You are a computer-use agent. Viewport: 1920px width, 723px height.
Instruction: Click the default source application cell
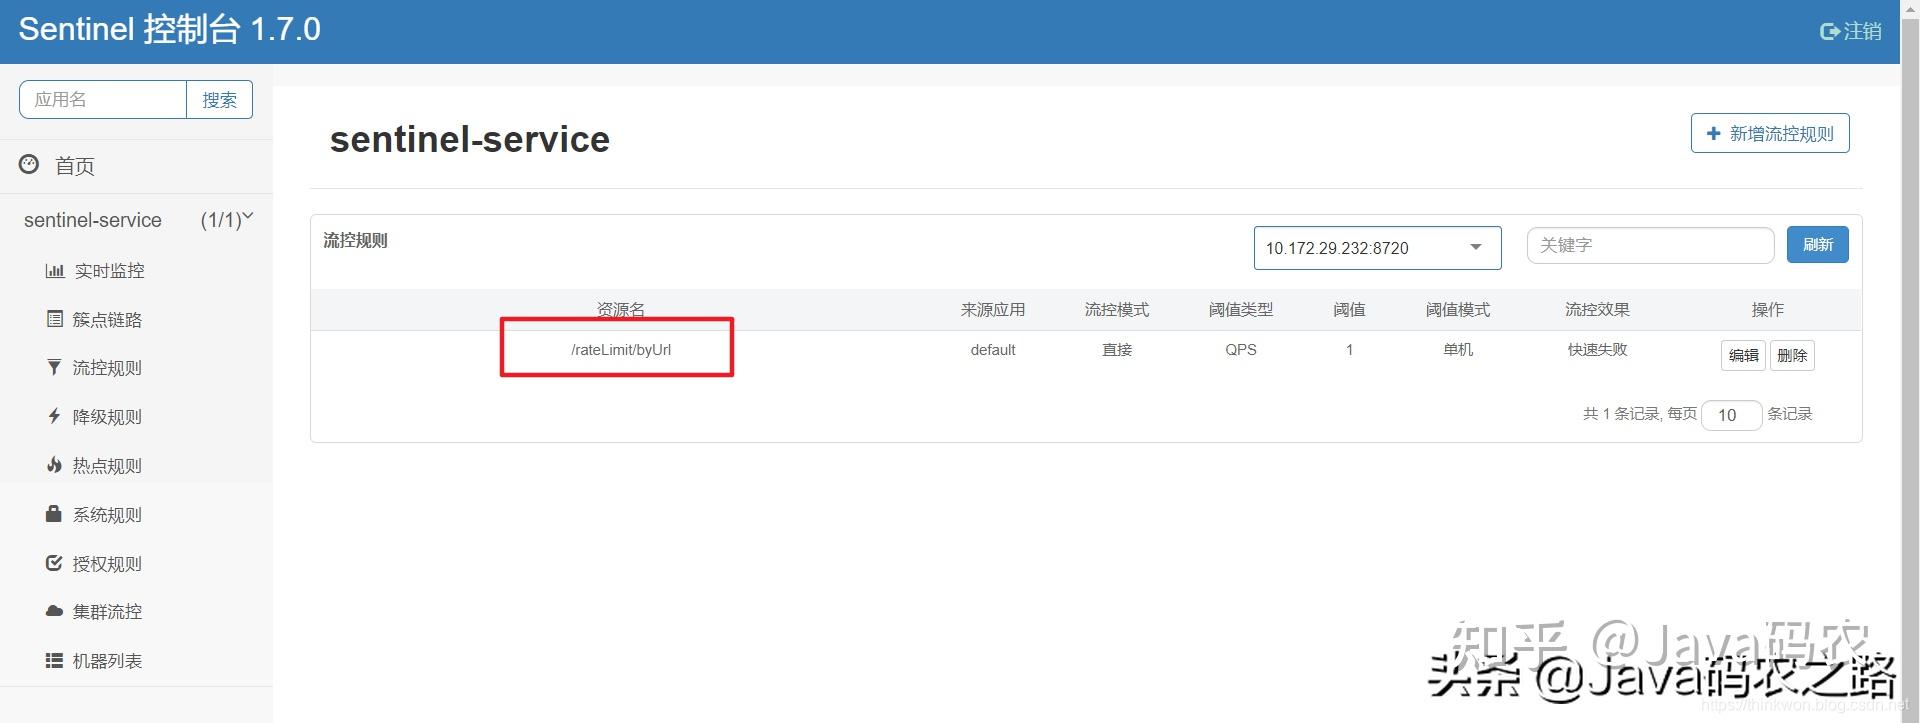point(993,350)
